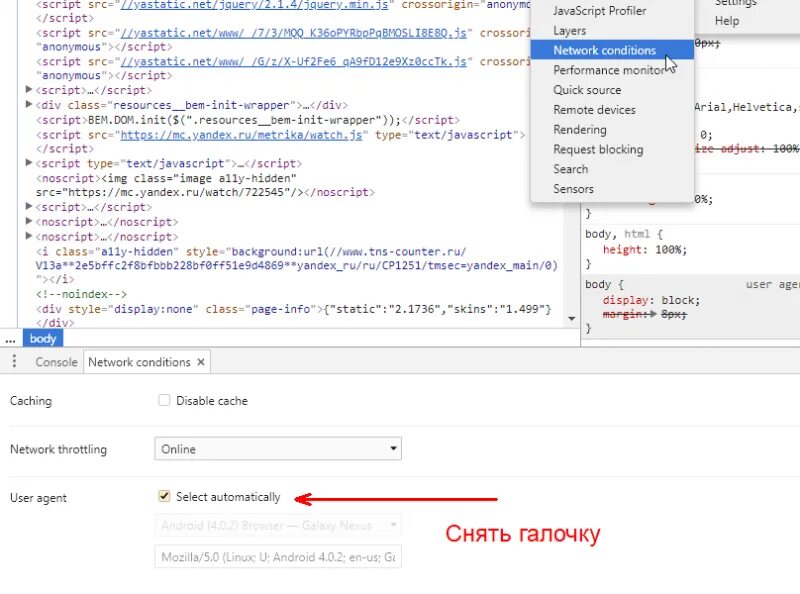Viewport: 800px width, 594px height.
Task: Expand the script type text/javascript node
Action: tap(29, 163)
